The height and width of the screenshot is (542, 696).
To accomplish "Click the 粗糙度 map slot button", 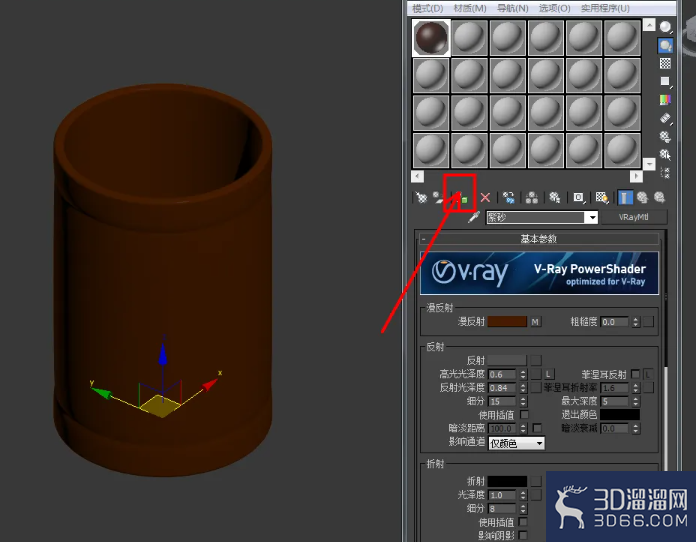I will point(649,322).
